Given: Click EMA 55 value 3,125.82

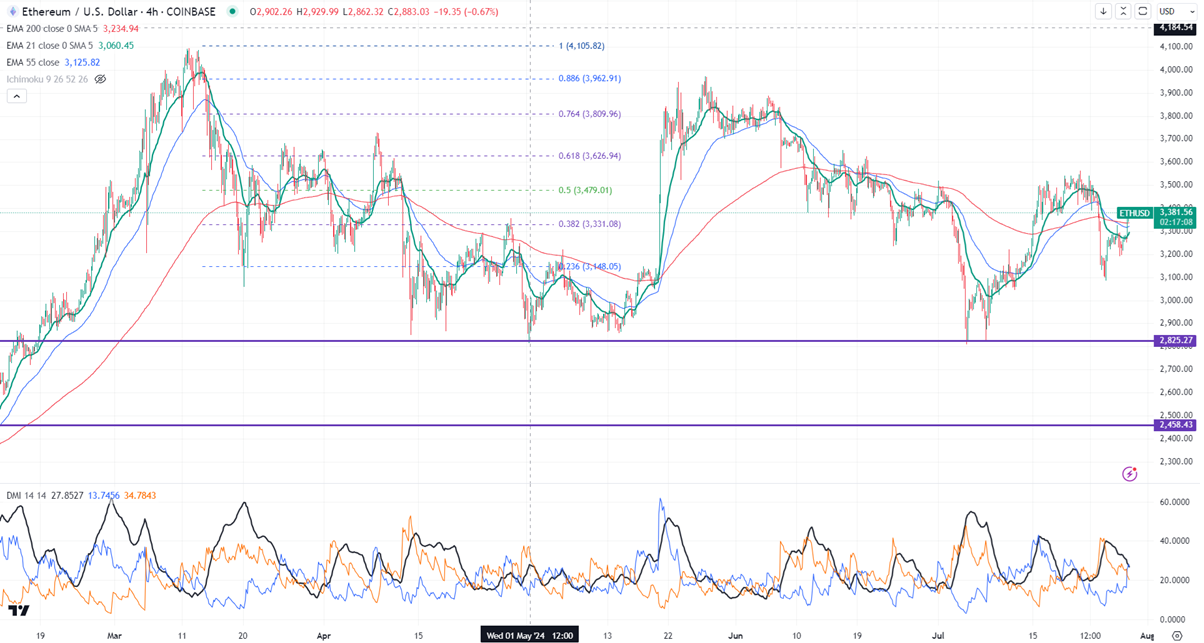Looking at the screenshot, I should pos(82,62).
